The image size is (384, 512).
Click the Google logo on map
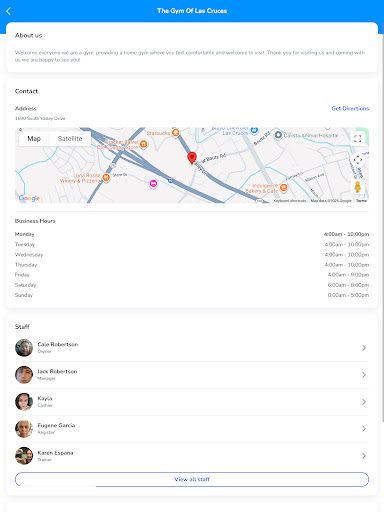tap(29, 198)
